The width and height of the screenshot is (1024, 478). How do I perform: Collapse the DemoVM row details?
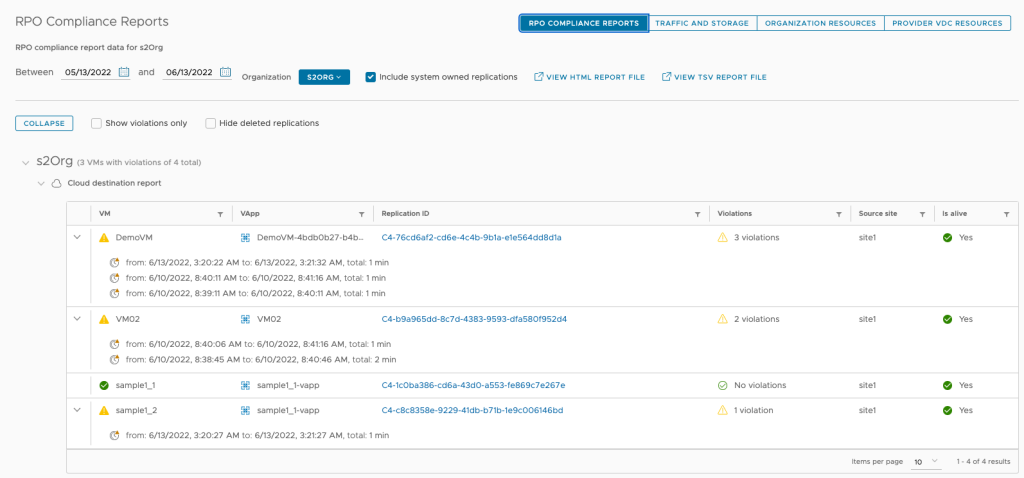77,237
